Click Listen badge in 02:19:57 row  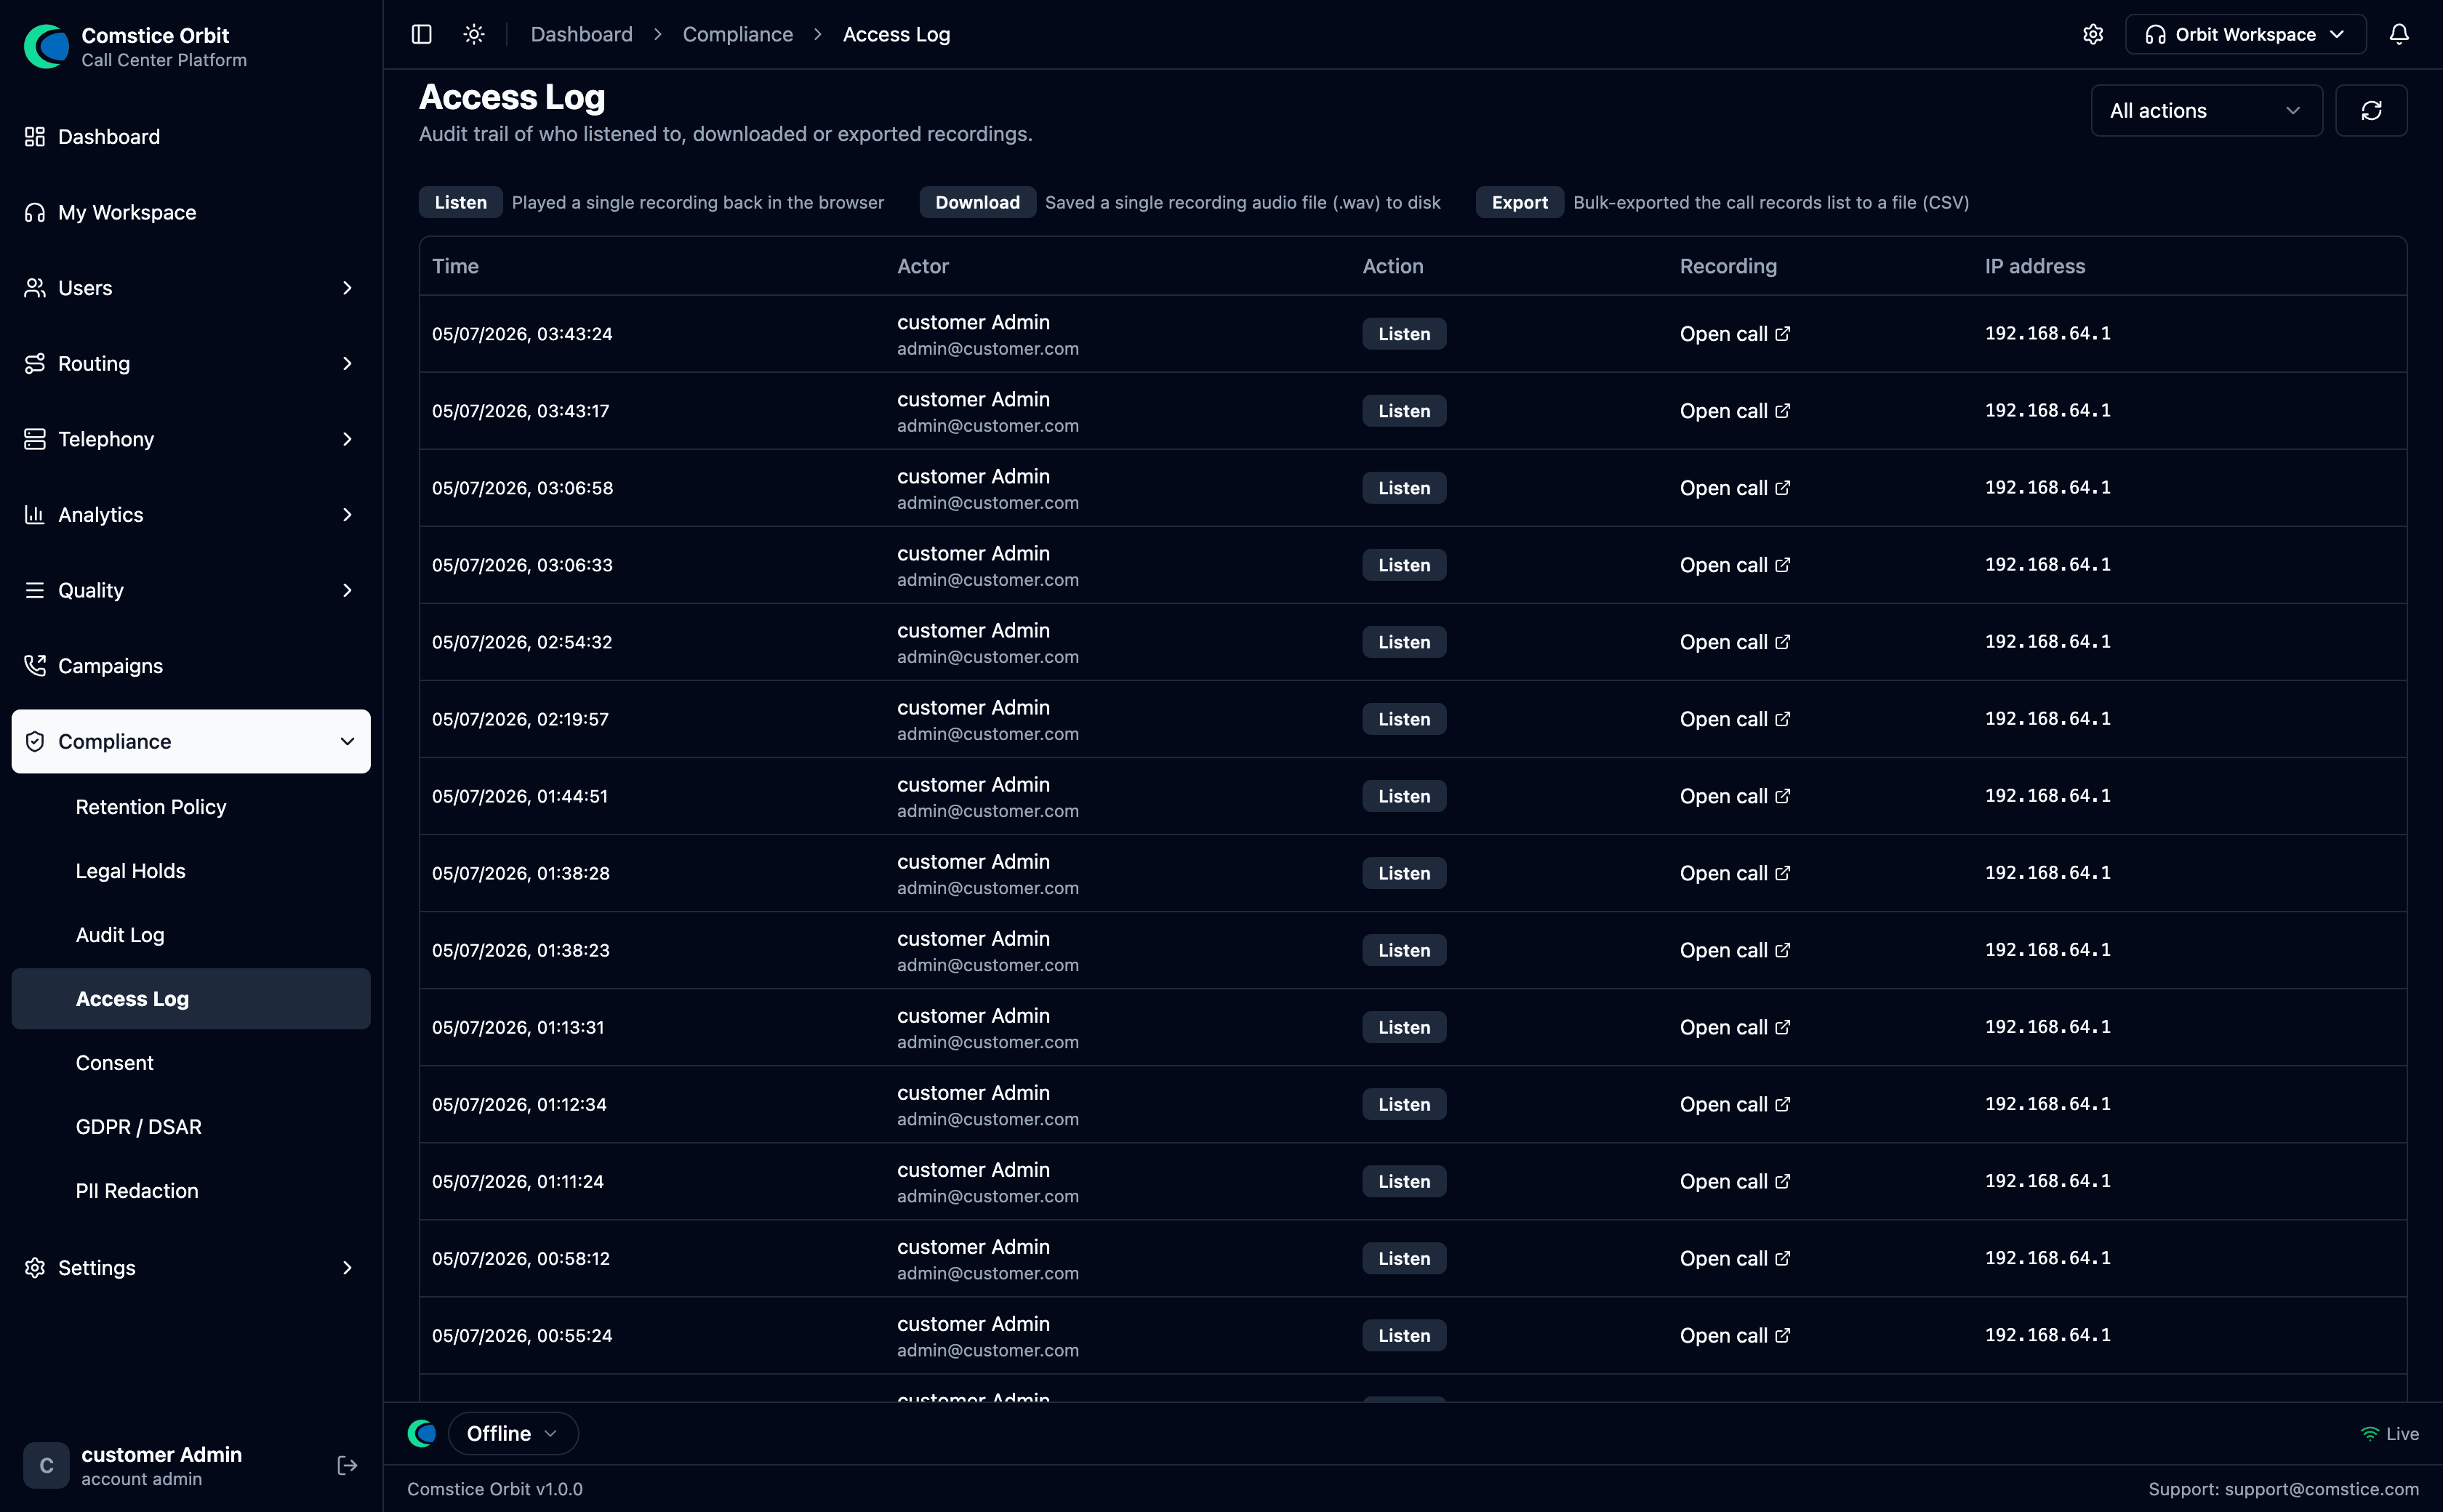1404,718
